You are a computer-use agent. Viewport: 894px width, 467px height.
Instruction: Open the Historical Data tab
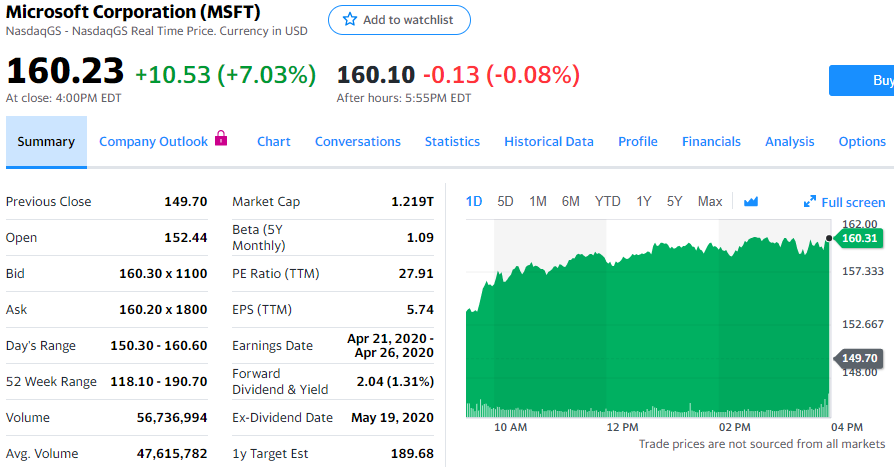click(x=549, y=142)
